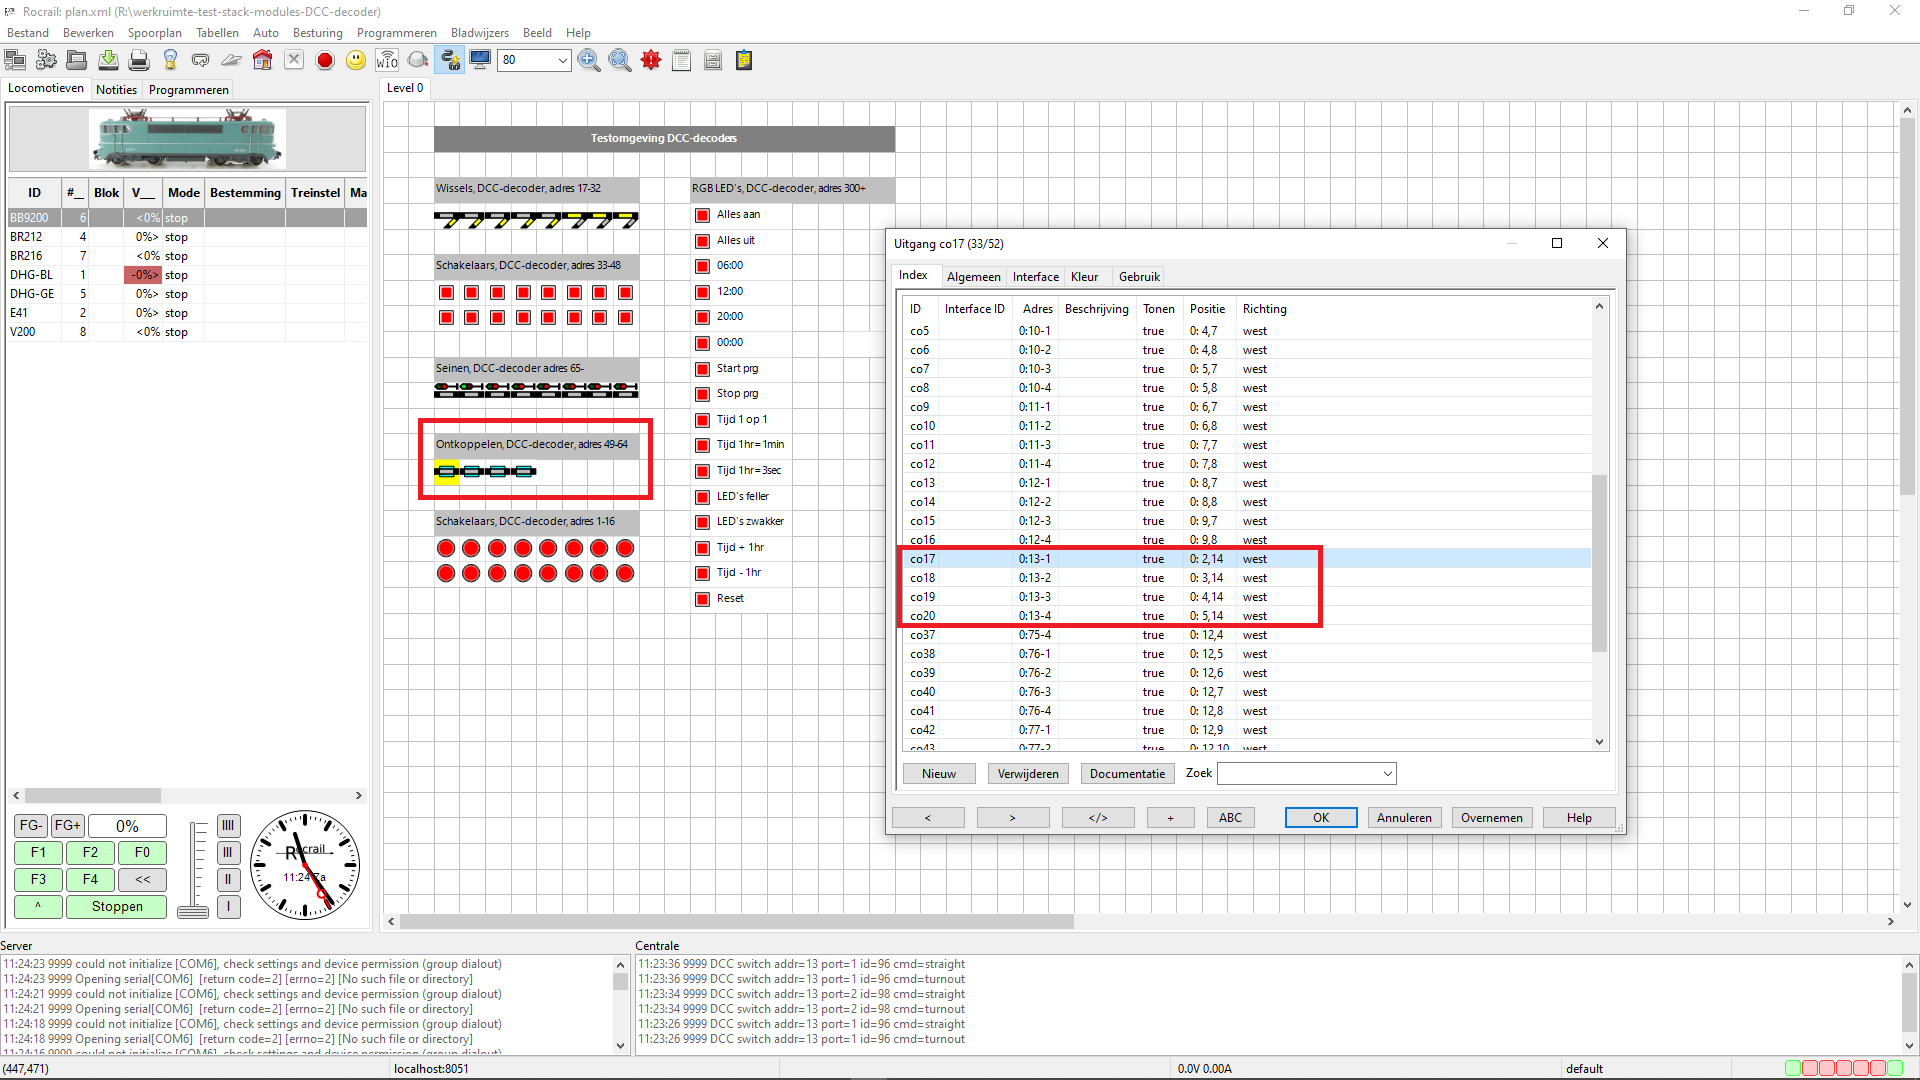Switch to the Interface tab

(x=1035, y=277)
